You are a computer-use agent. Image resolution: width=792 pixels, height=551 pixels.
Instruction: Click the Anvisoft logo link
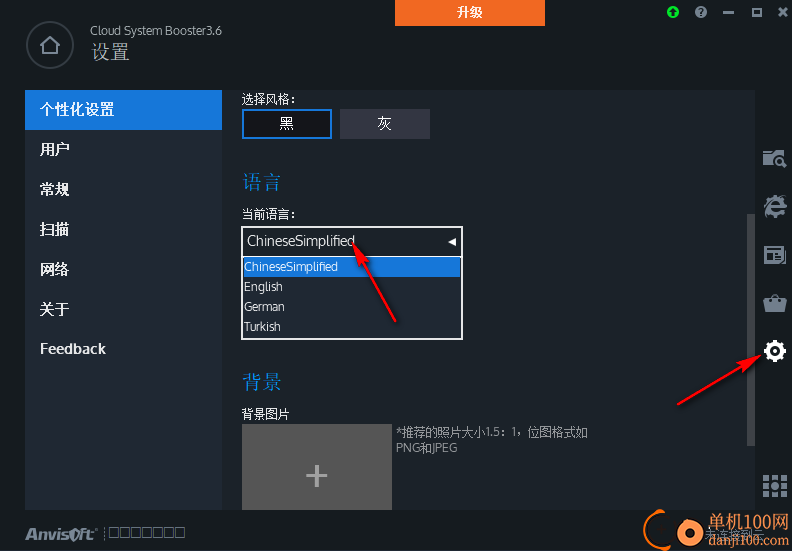(61, 533)
